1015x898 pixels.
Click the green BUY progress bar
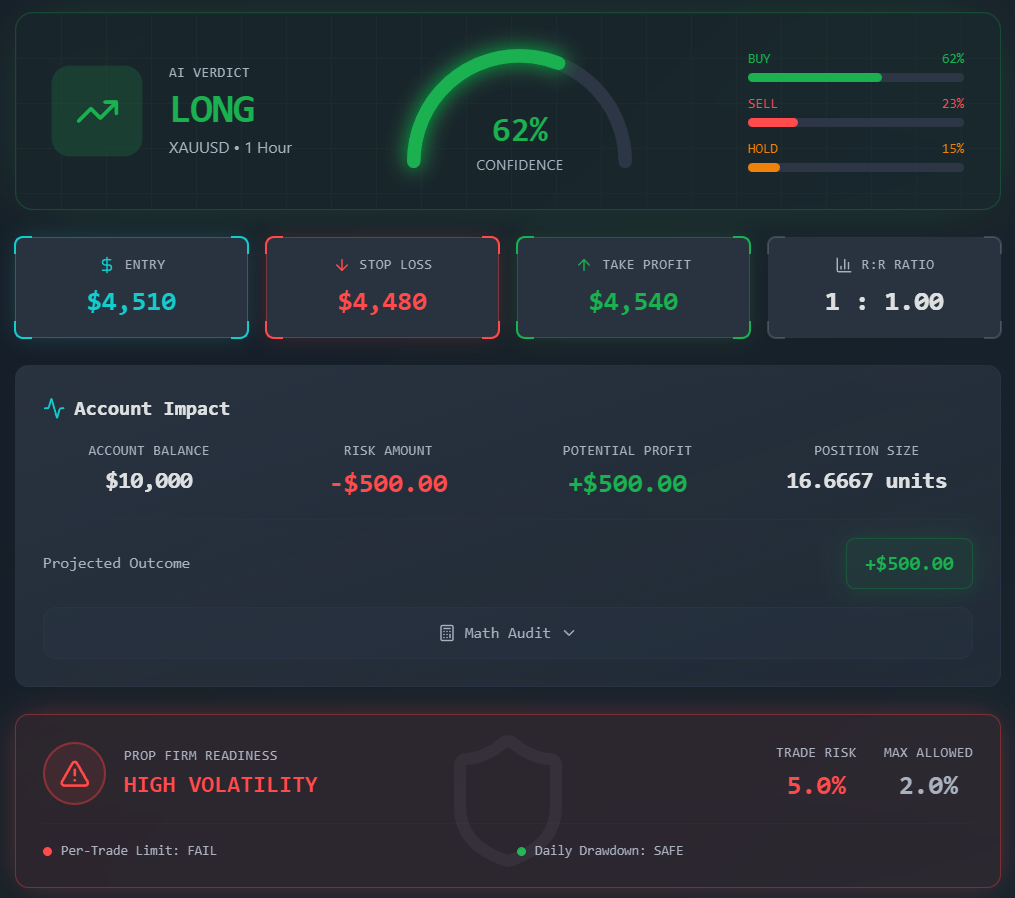click(x=814, y=77)
